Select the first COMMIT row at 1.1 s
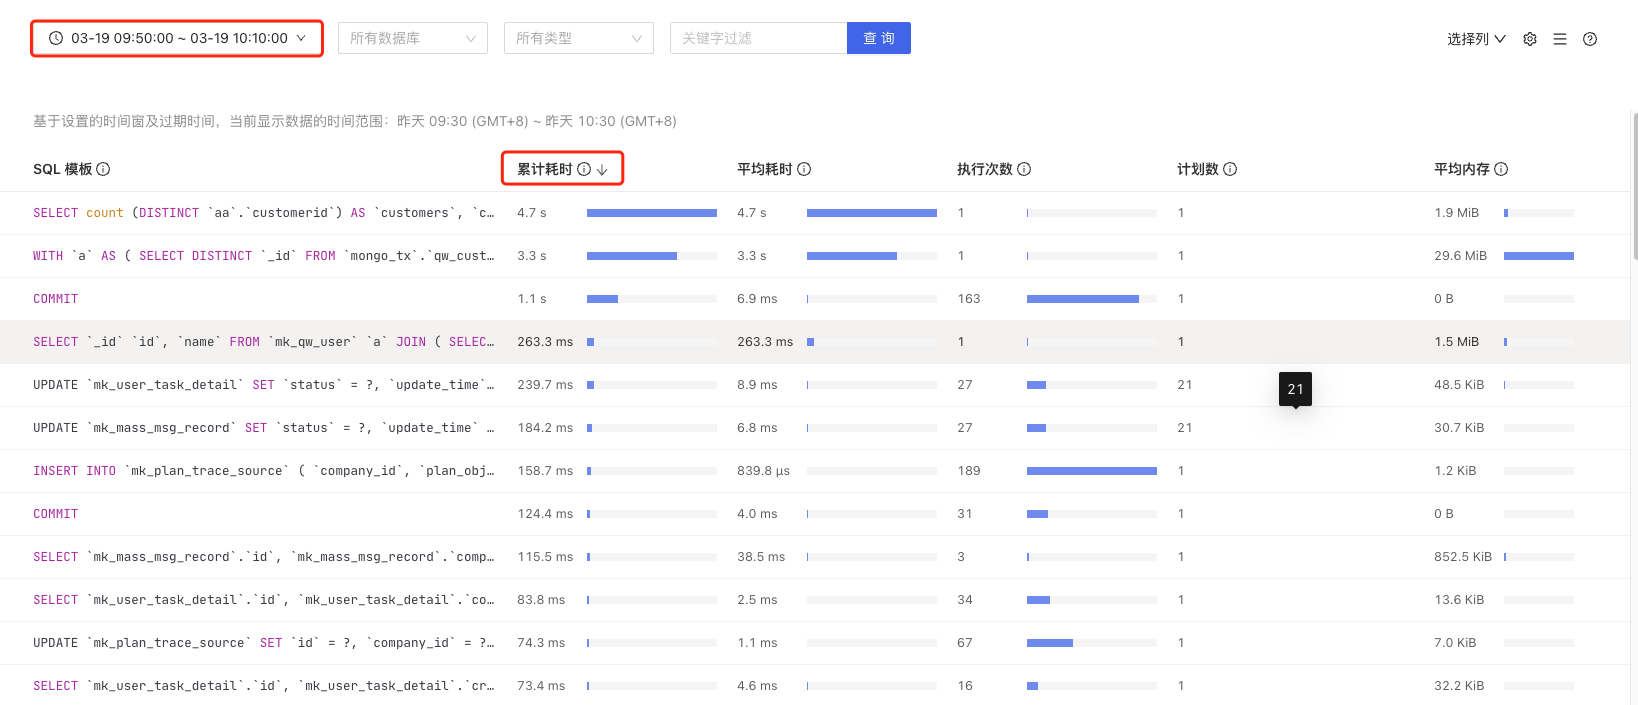 click(56, 299)
